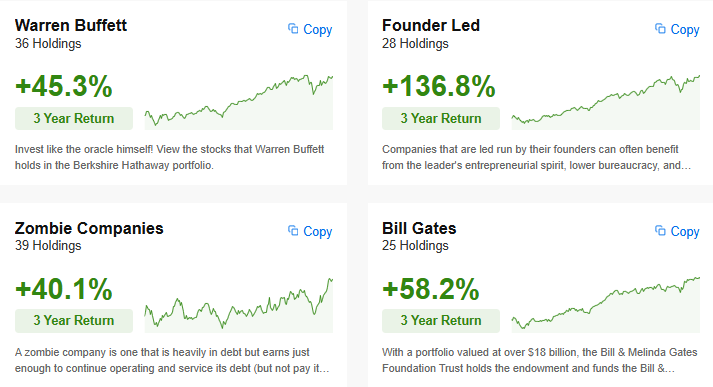
Task: Click the Warren Buffett performance sparkline chart
Action: (239, 102)
